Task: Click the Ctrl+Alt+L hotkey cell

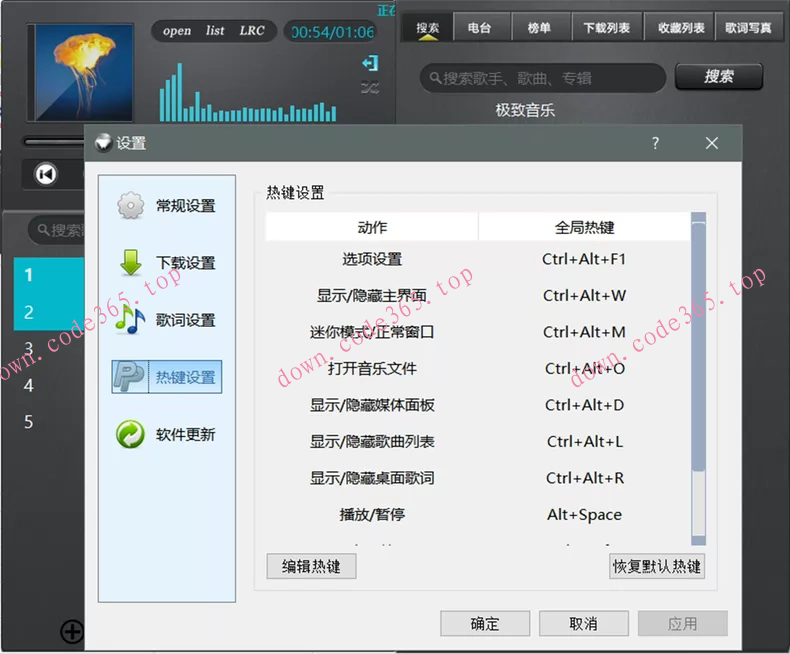Action: point(584,441)
